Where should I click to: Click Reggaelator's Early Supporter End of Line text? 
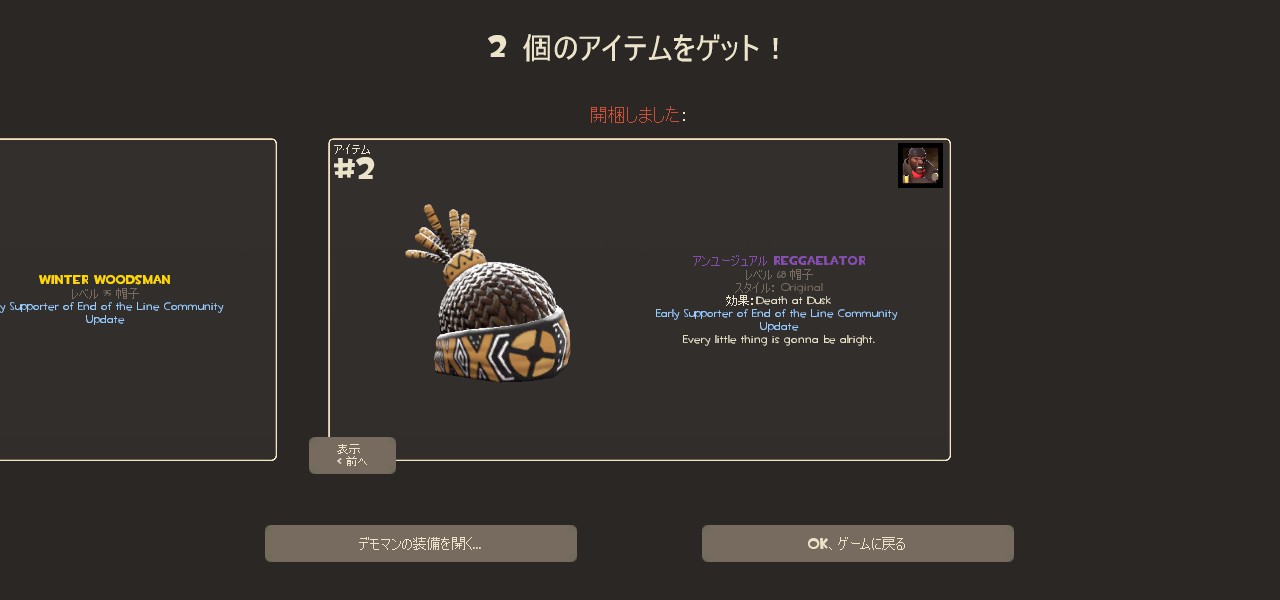[x=777, y=320]
